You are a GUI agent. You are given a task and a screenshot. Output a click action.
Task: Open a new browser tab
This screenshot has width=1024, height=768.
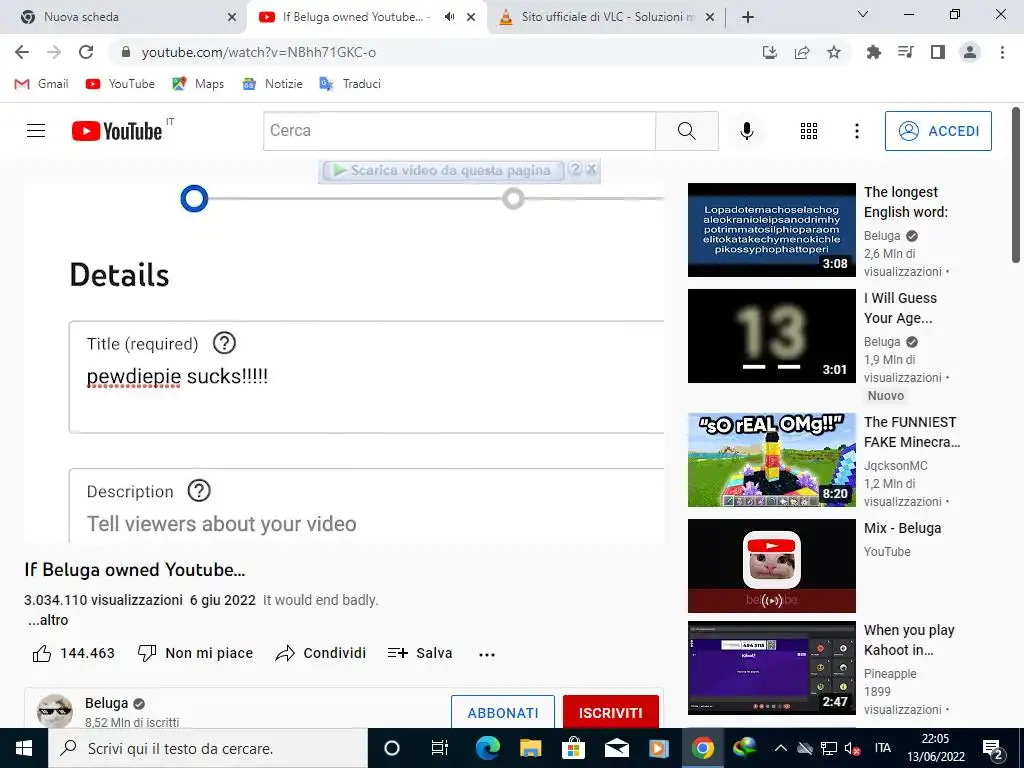748,17
